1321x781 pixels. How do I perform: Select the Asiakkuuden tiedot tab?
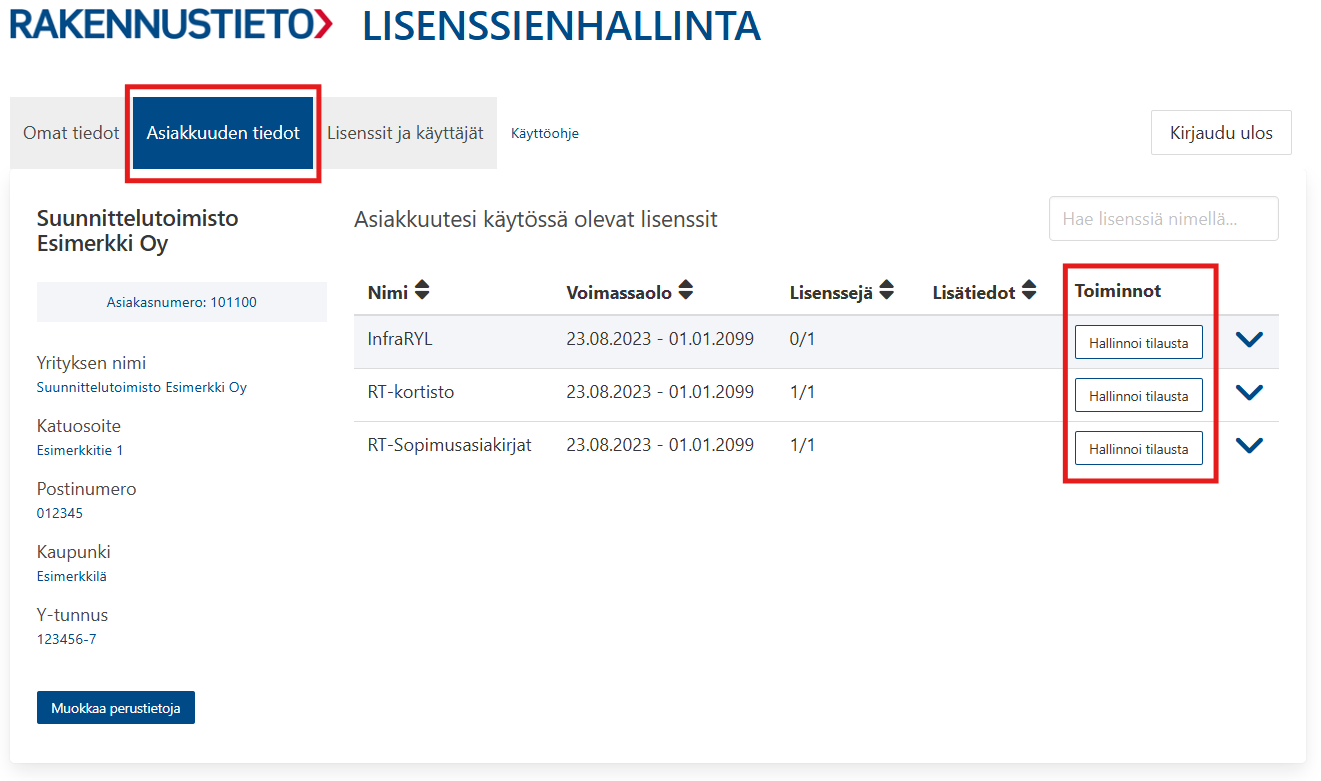click(223, 133)
